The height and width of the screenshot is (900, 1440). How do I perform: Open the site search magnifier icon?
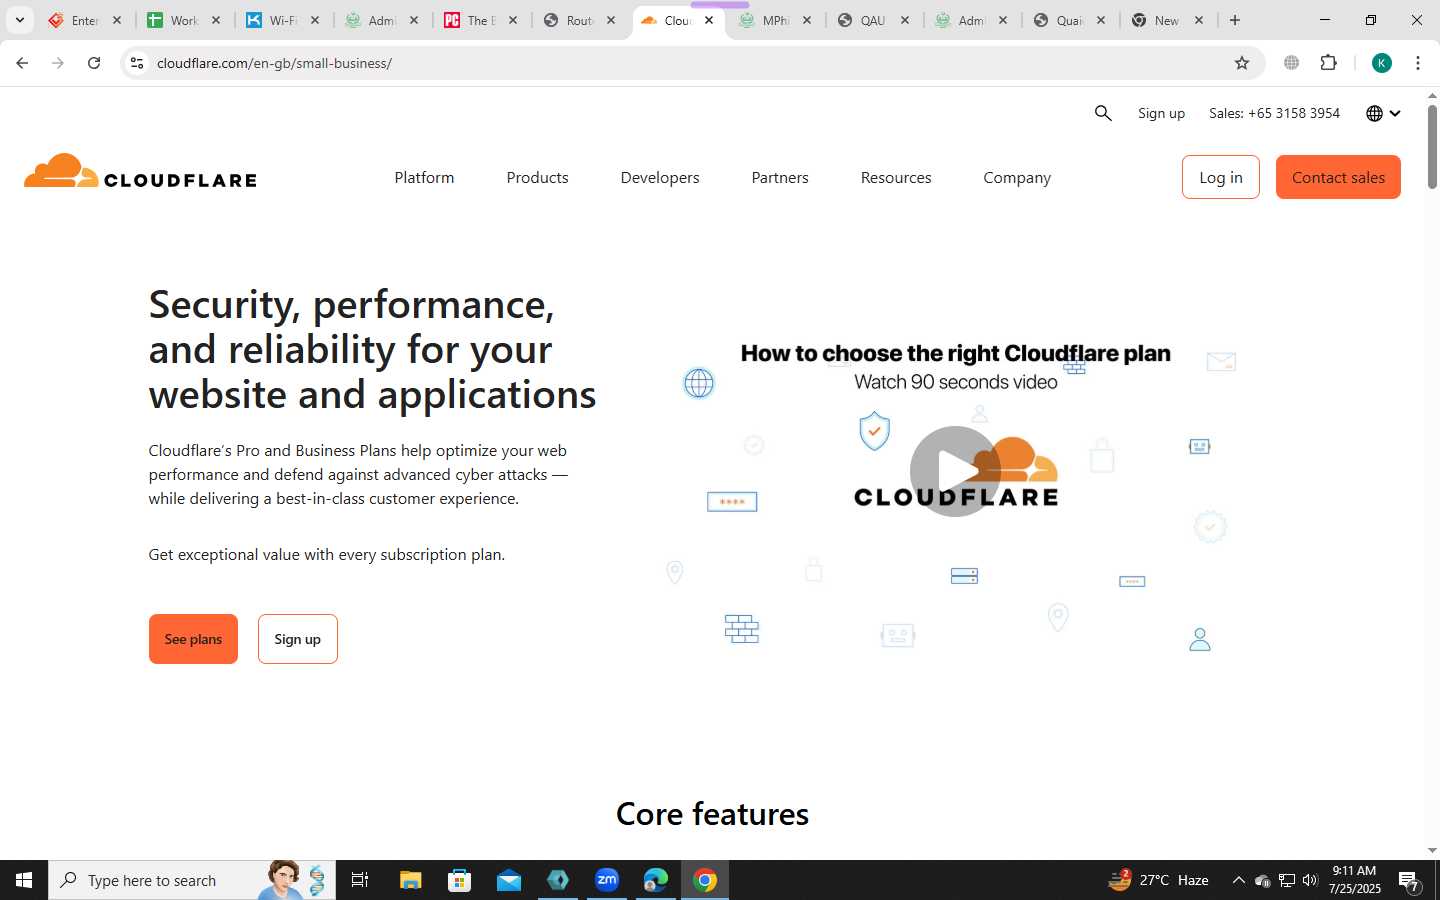point(1103,113)
